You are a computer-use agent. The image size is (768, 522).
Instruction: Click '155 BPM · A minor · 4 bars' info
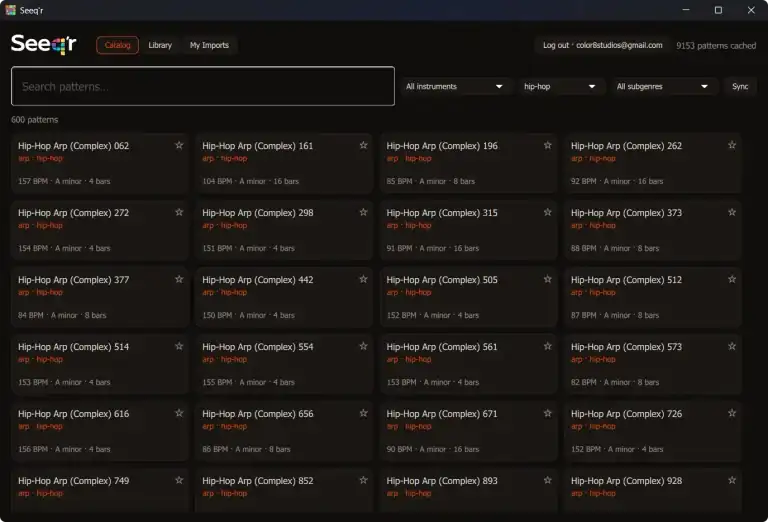click(248, 382)
